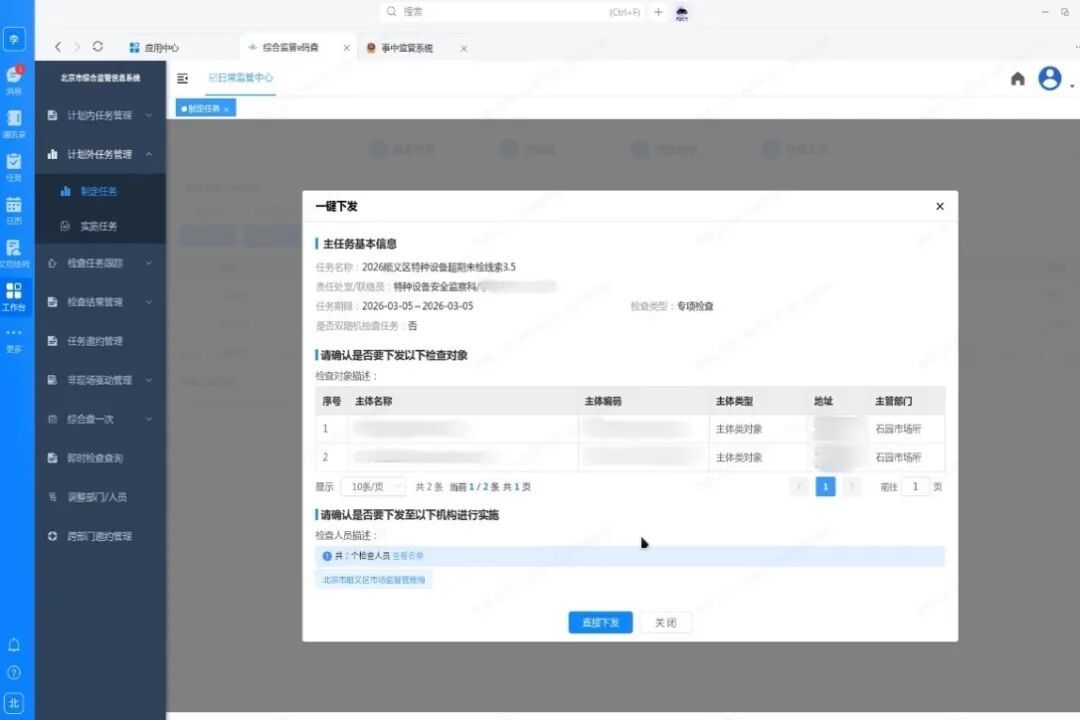Open the notification bell icon
The width and height of the screenshot is (1080, 720).
click(14, 645)
